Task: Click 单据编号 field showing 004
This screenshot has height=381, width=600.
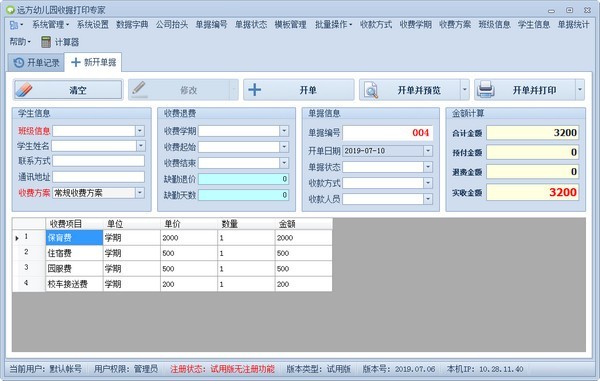Action: 388,133
